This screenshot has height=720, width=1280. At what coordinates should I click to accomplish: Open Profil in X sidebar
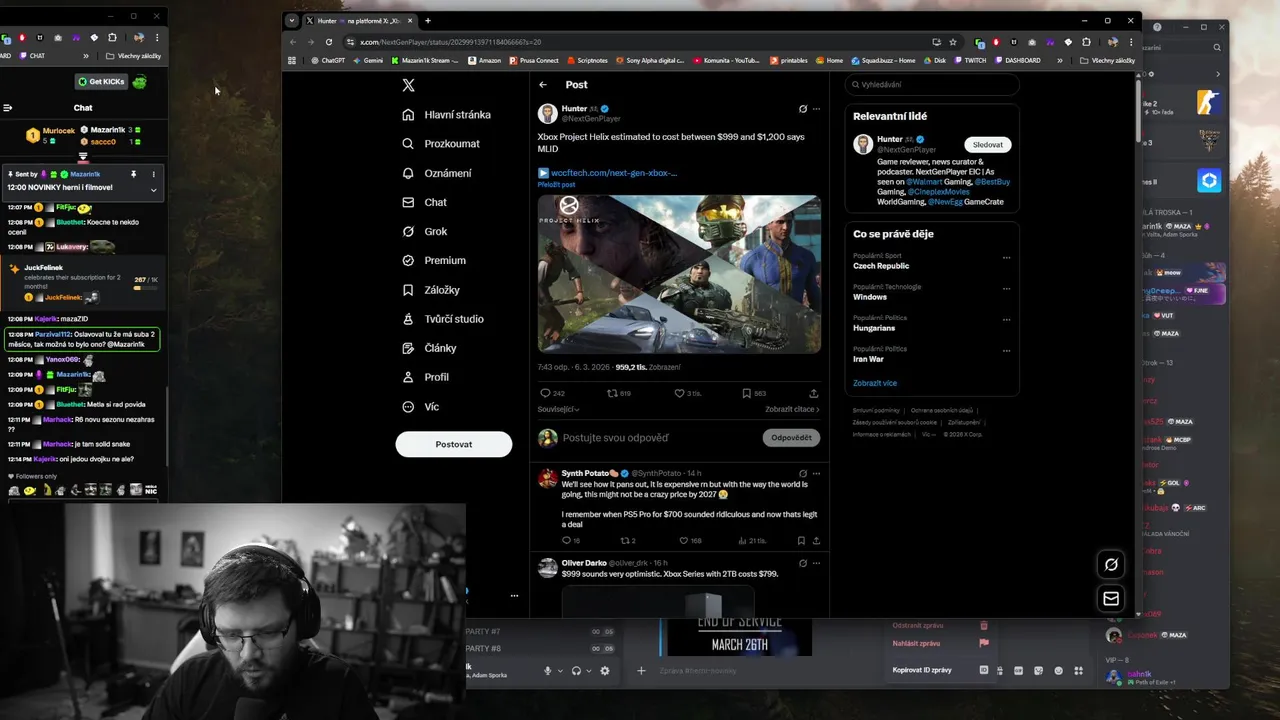click(426, 377)
